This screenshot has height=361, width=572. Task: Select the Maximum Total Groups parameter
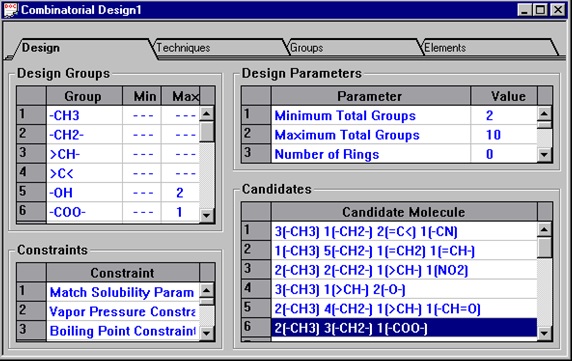click(x=371, y=135)
